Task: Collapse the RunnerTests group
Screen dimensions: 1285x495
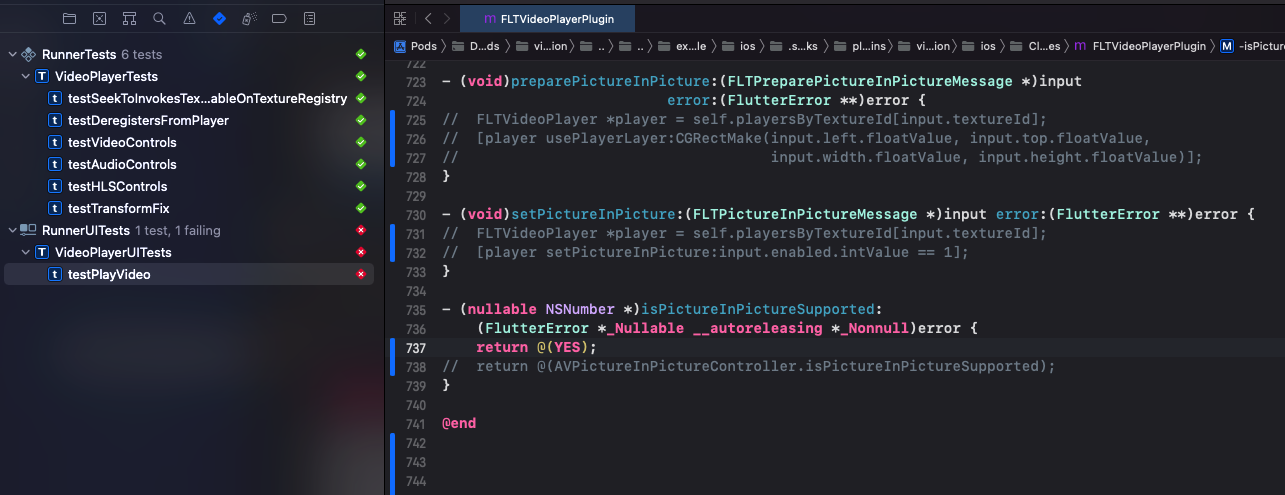Action: pyautogui.click(x=11, y=54)
